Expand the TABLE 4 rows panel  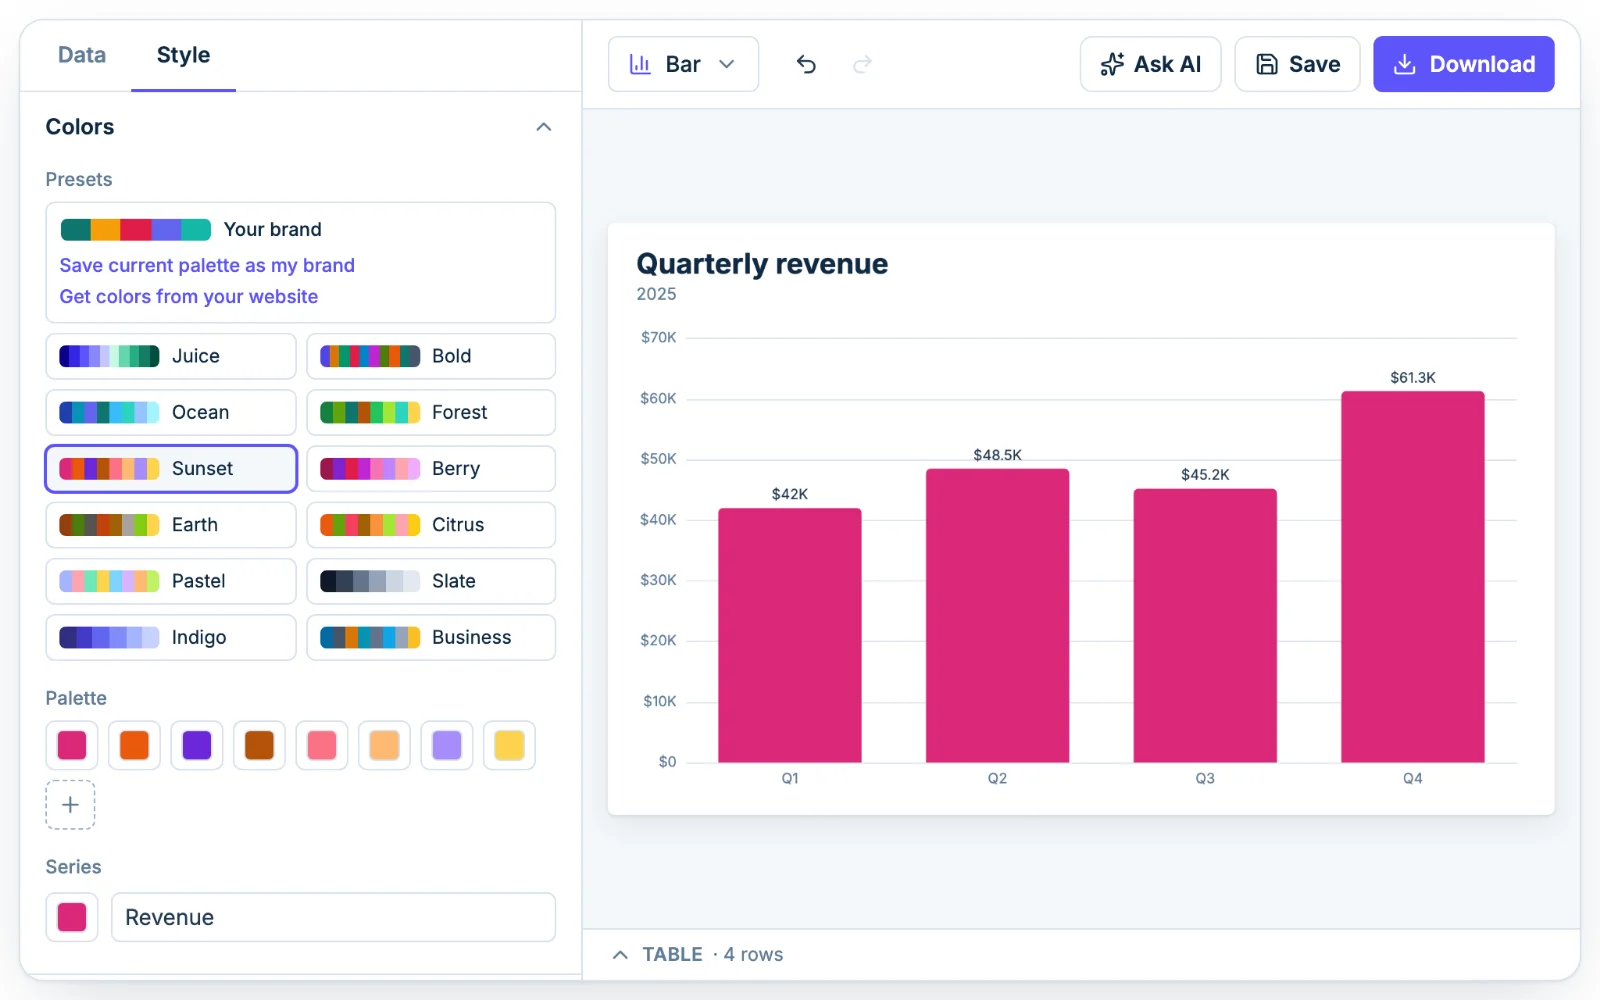coord(697,954)
